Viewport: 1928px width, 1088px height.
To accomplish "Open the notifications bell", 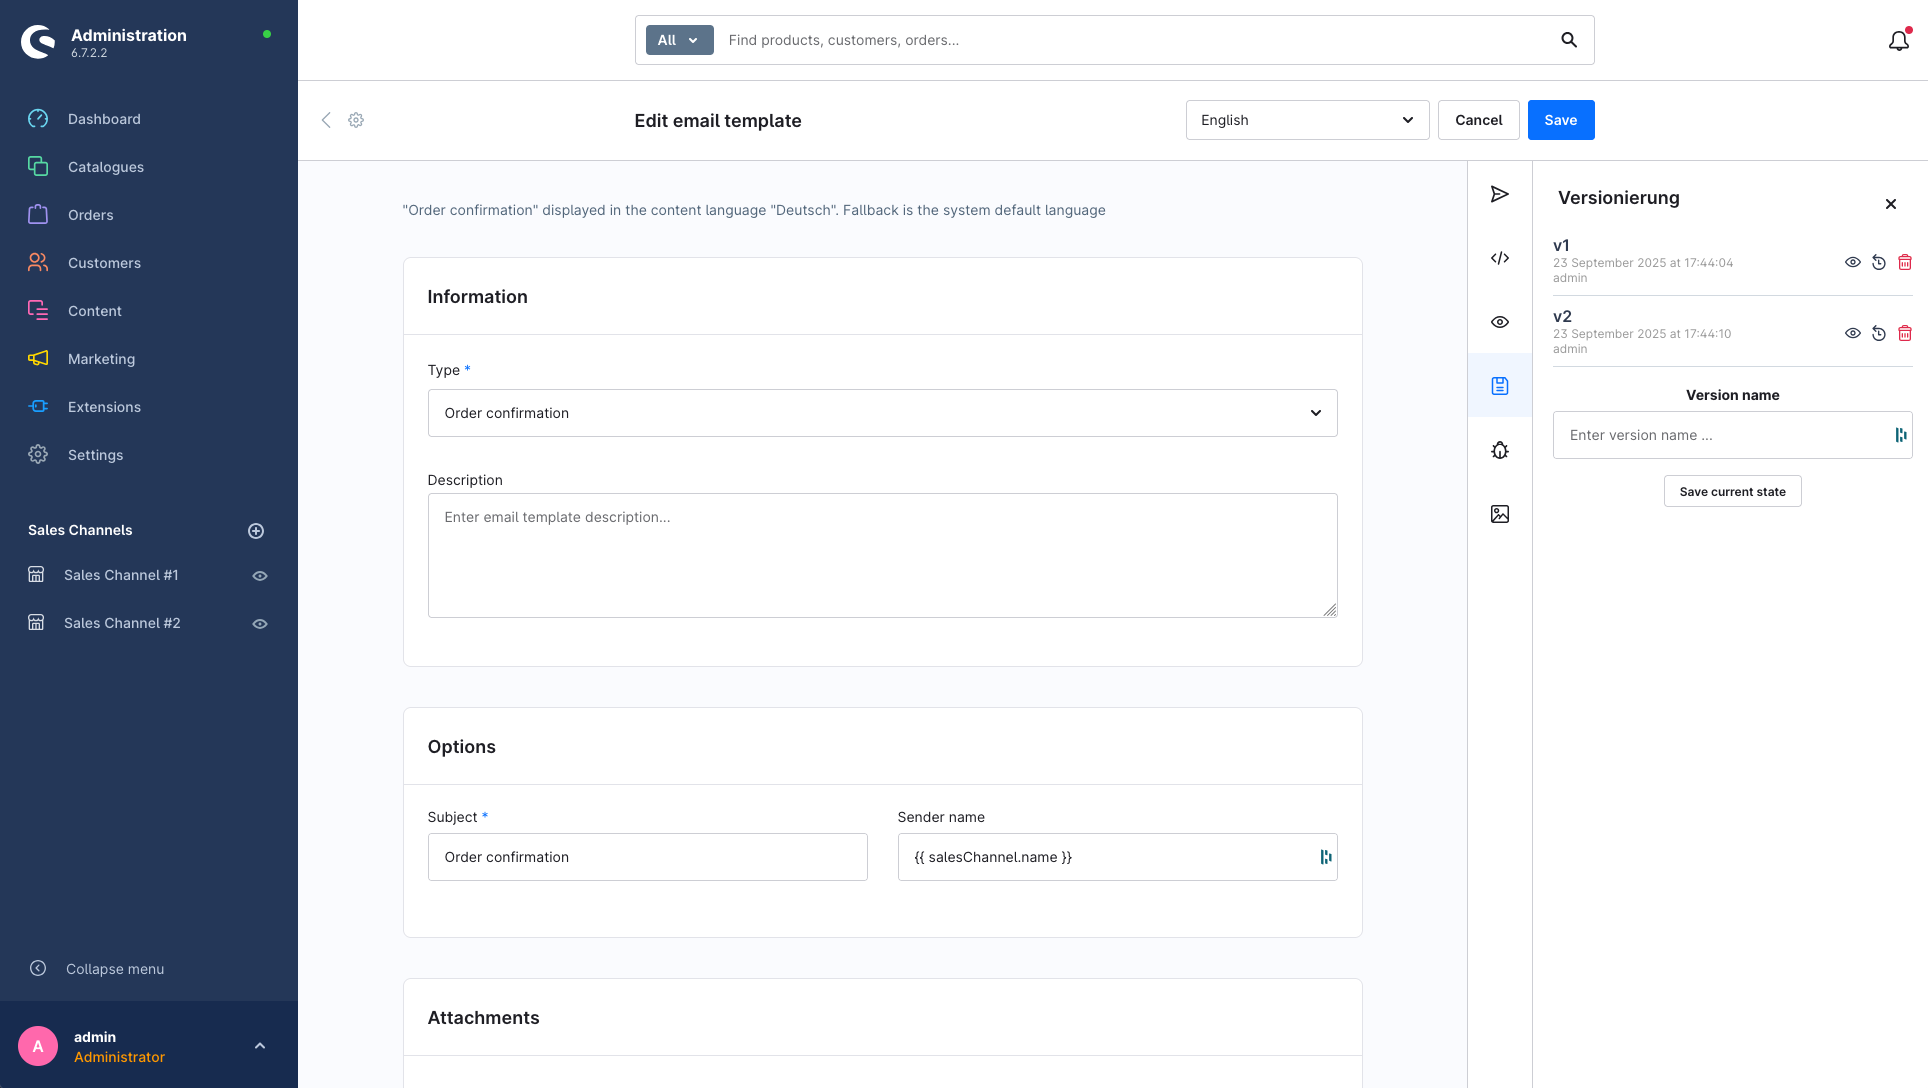I will pyautogui.click(x=1898, y=41).
